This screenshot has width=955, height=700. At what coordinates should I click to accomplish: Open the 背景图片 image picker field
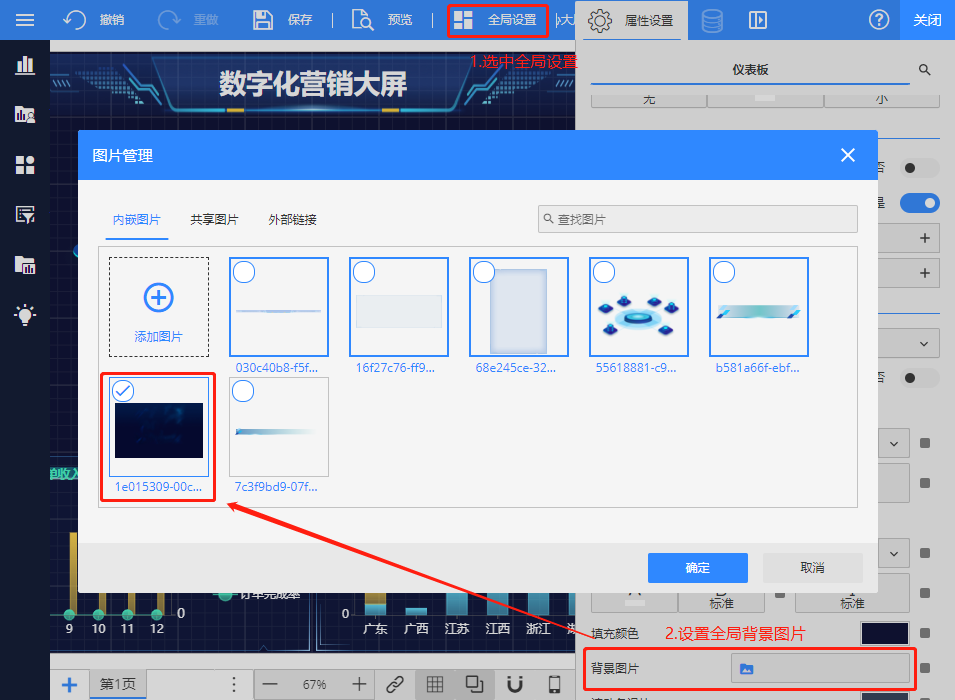[820, 668]
